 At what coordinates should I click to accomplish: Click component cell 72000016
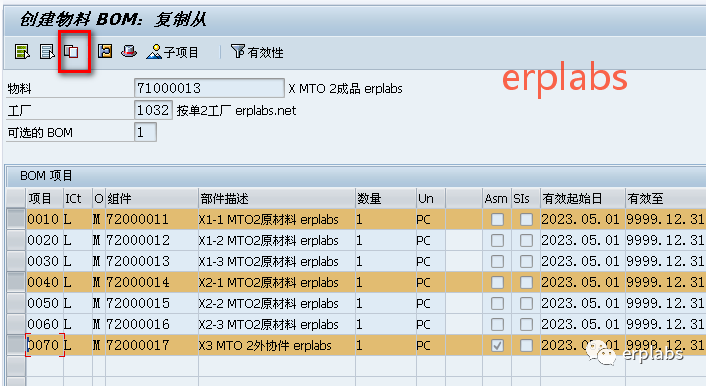(151, 324)
